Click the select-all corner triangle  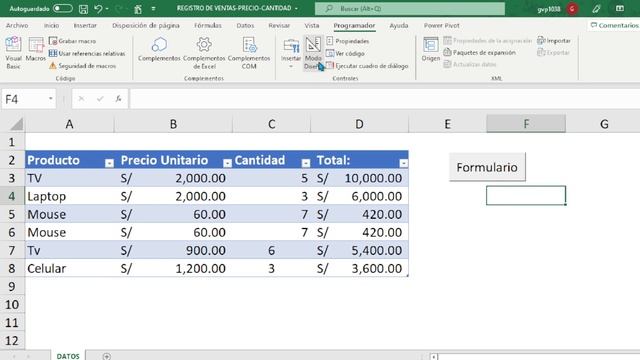[x=17, y=124]
